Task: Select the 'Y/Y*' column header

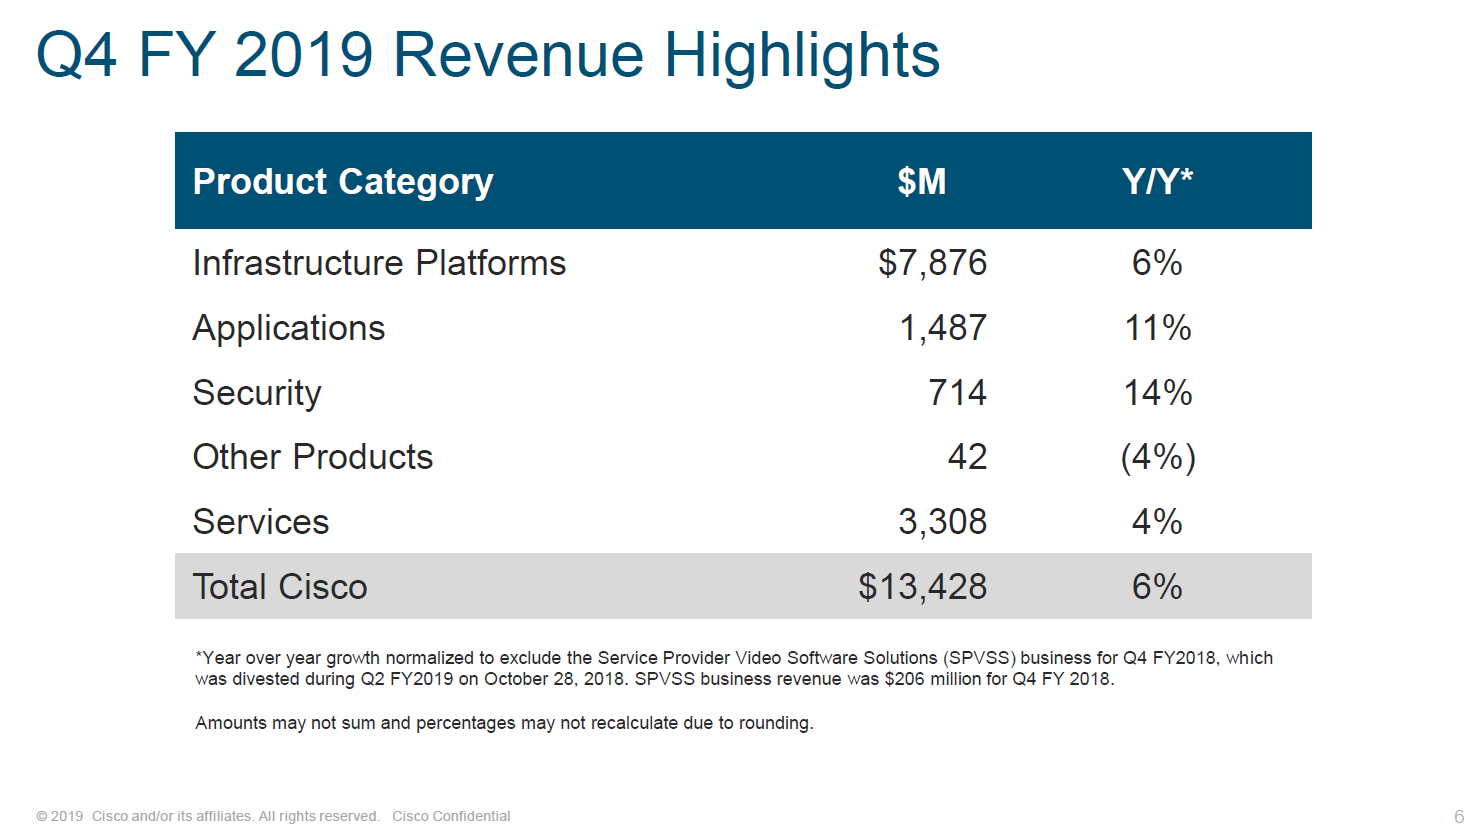Action: pyautogui.click(x=1157, y=181)
